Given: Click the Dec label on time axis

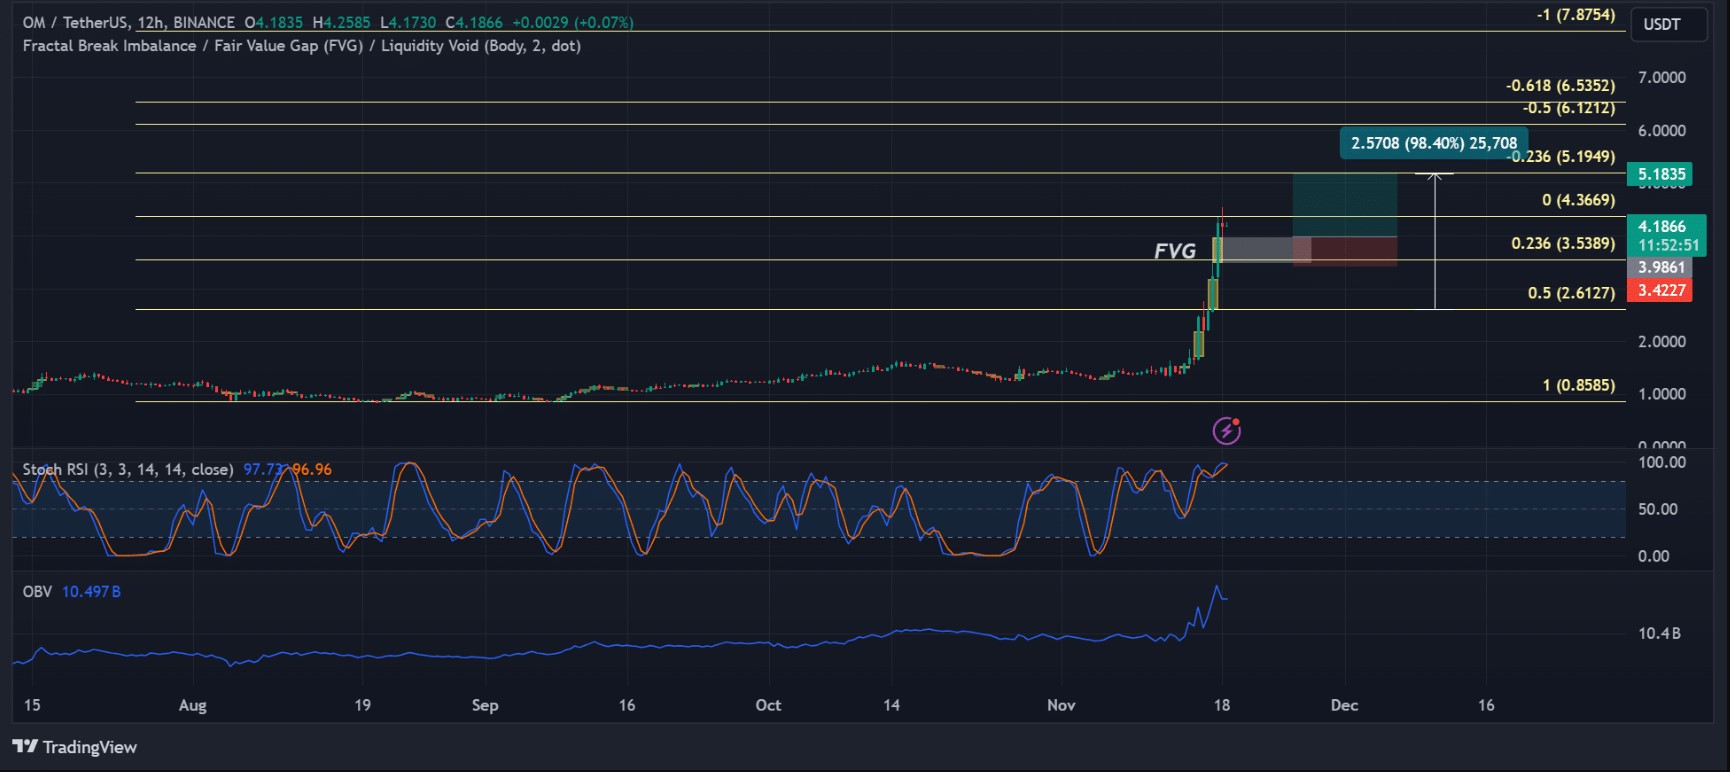Looking at the screenshot, I should [x=1344, y=705].
